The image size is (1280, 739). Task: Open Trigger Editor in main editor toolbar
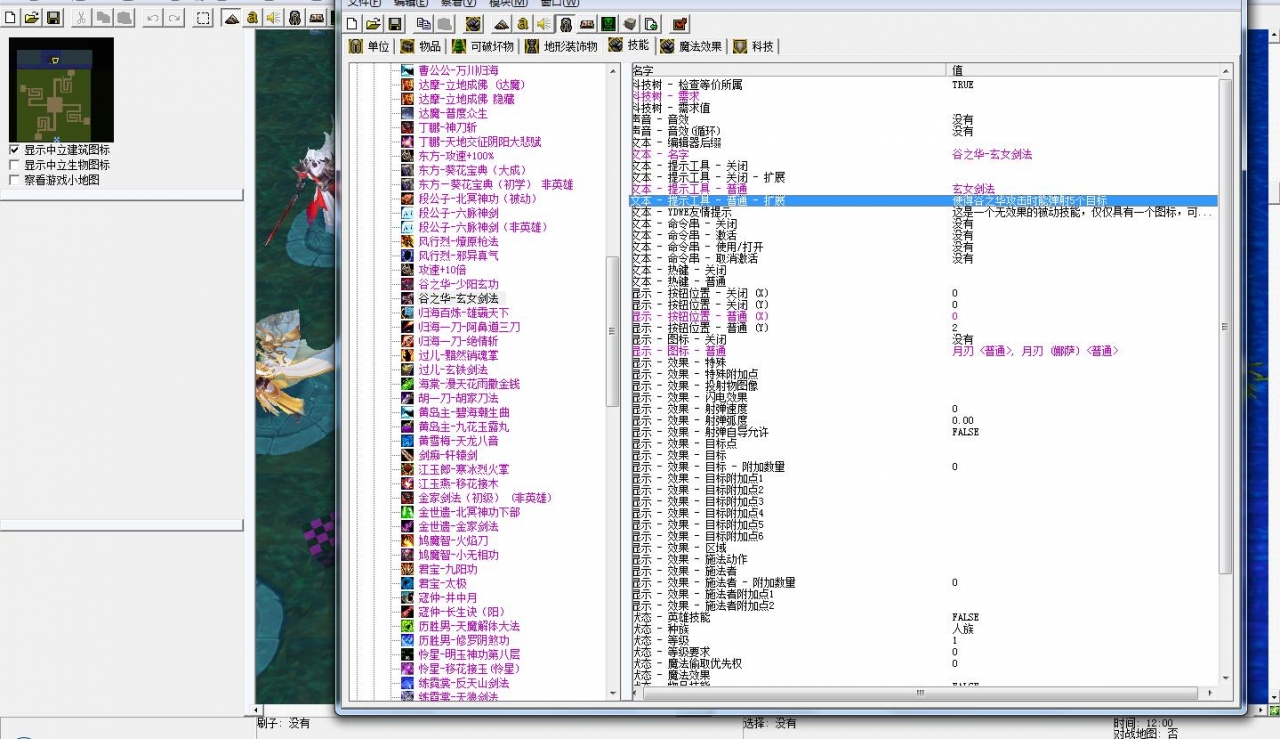[x=252, y=18]
